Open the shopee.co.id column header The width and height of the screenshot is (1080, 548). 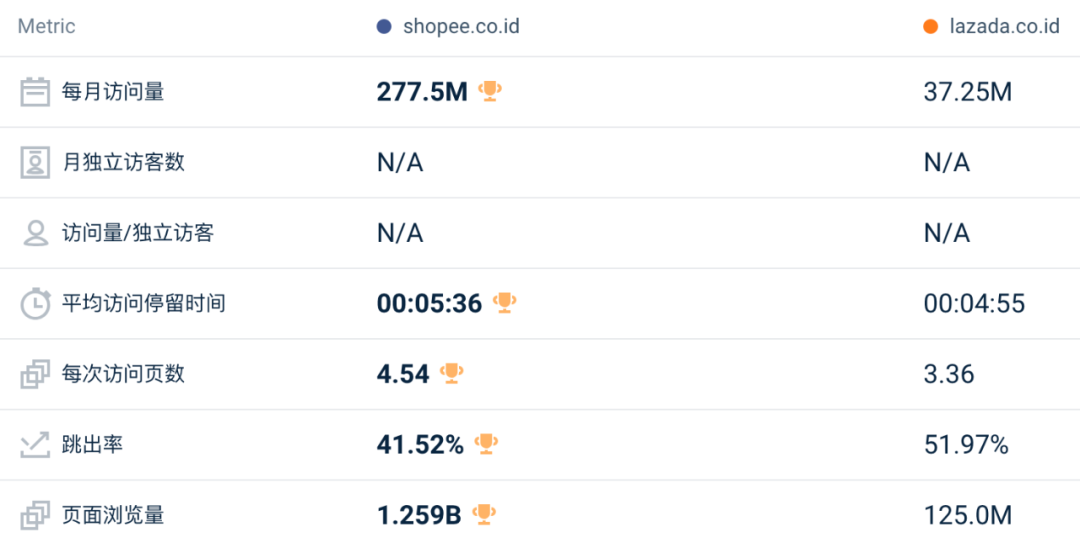click(x=461, y=27)
